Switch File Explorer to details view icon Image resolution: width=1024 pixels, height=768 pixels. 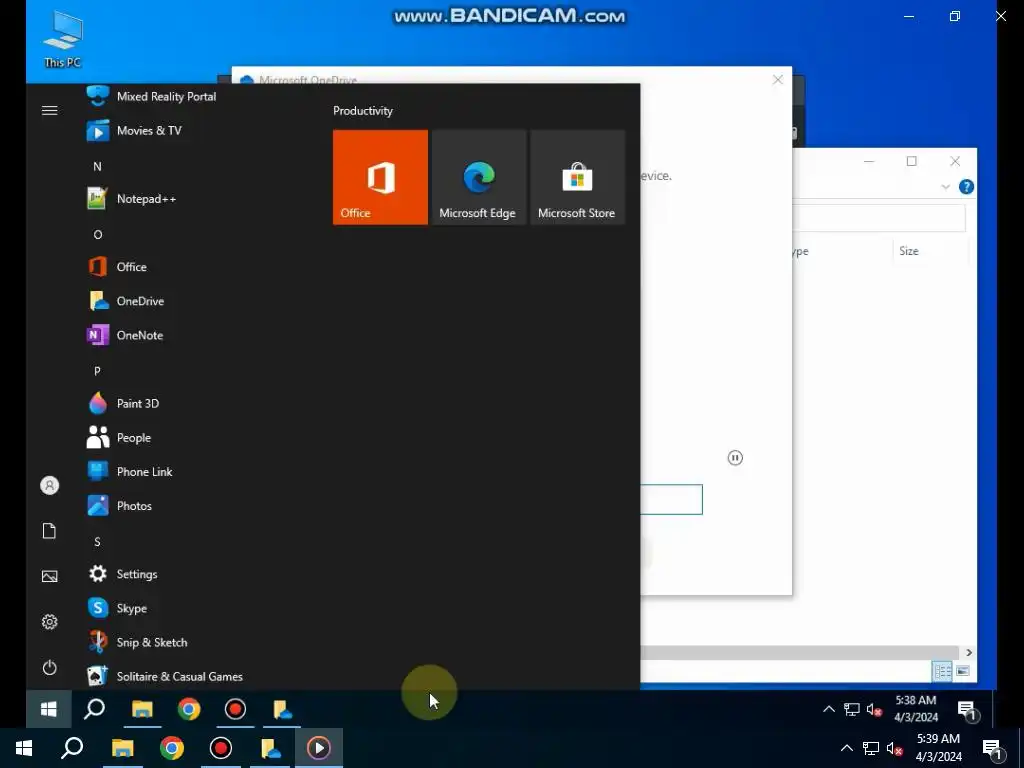[x=942, y=671]
